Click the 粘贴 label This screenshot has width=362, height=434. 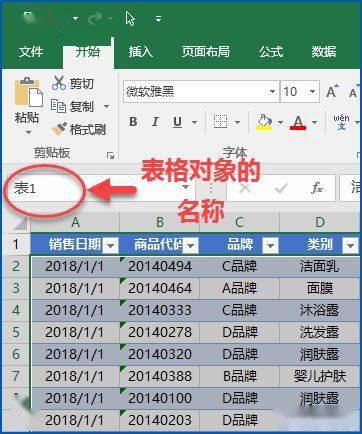pyautogui.click(x=27, y=117)
